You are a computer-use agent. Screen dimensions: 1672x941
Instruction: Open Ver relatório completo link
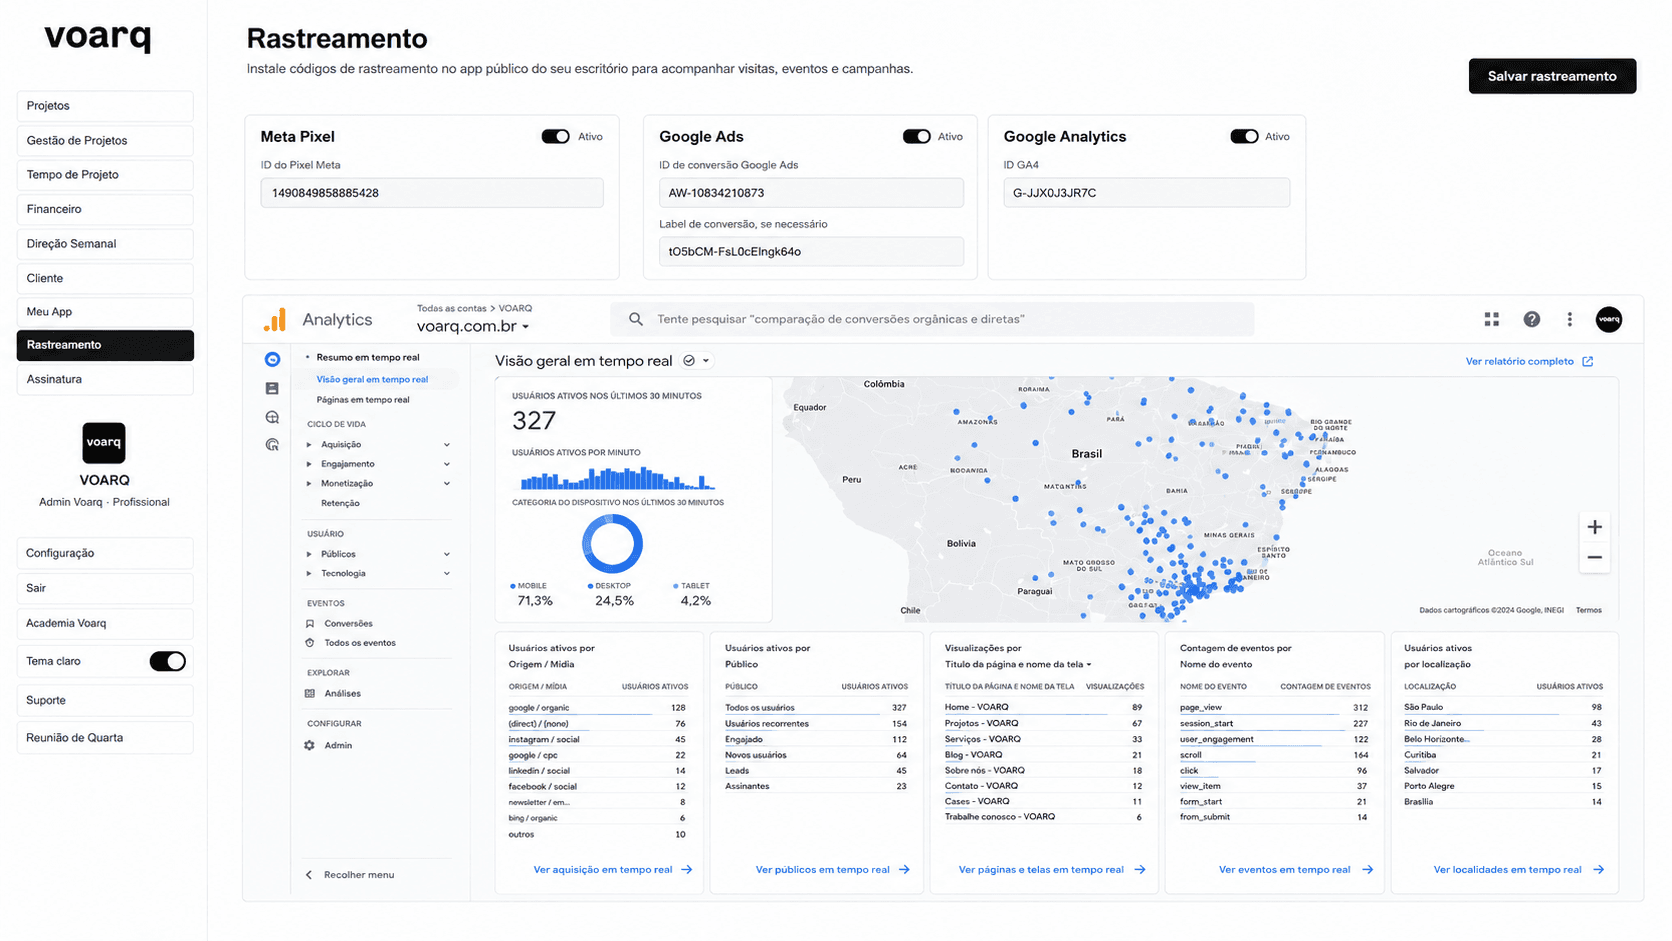[x=1529, y=361]
